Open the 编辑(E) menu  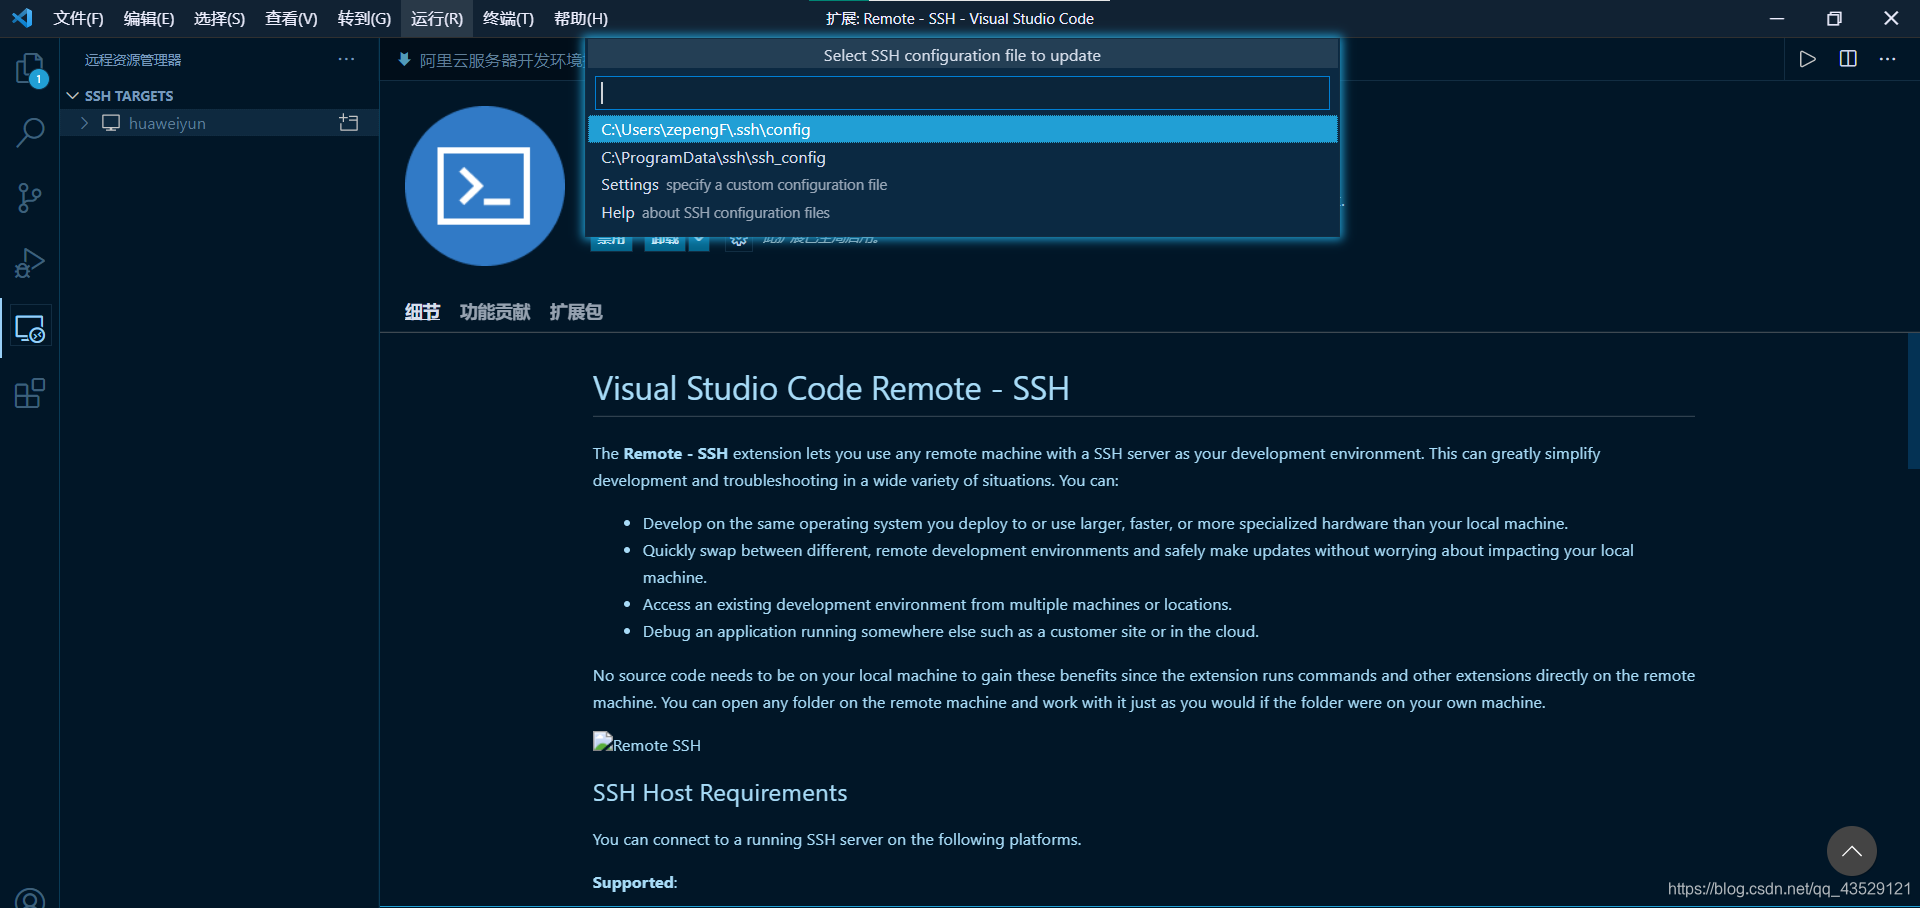click(149, 18)
